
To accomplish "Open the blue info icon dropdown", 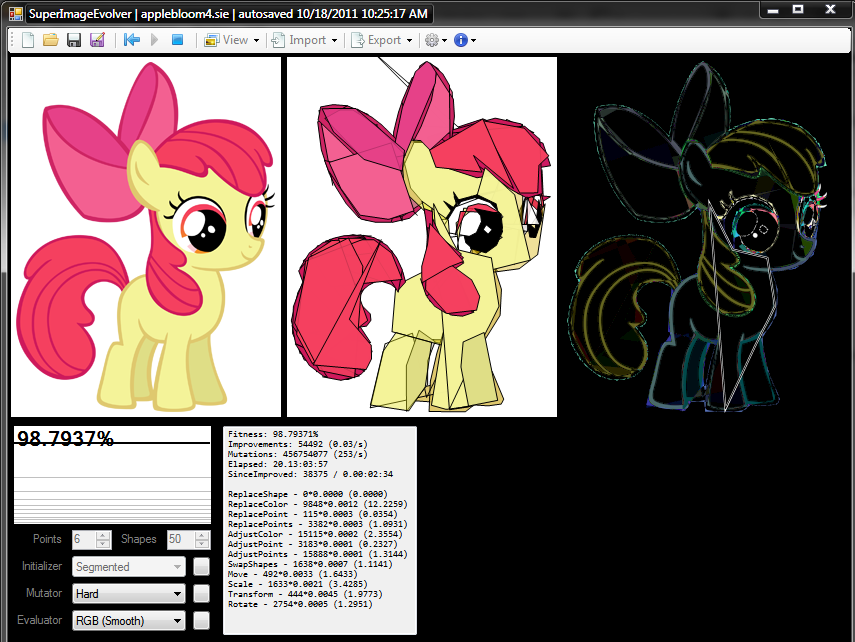I will [x=465, y=40].
